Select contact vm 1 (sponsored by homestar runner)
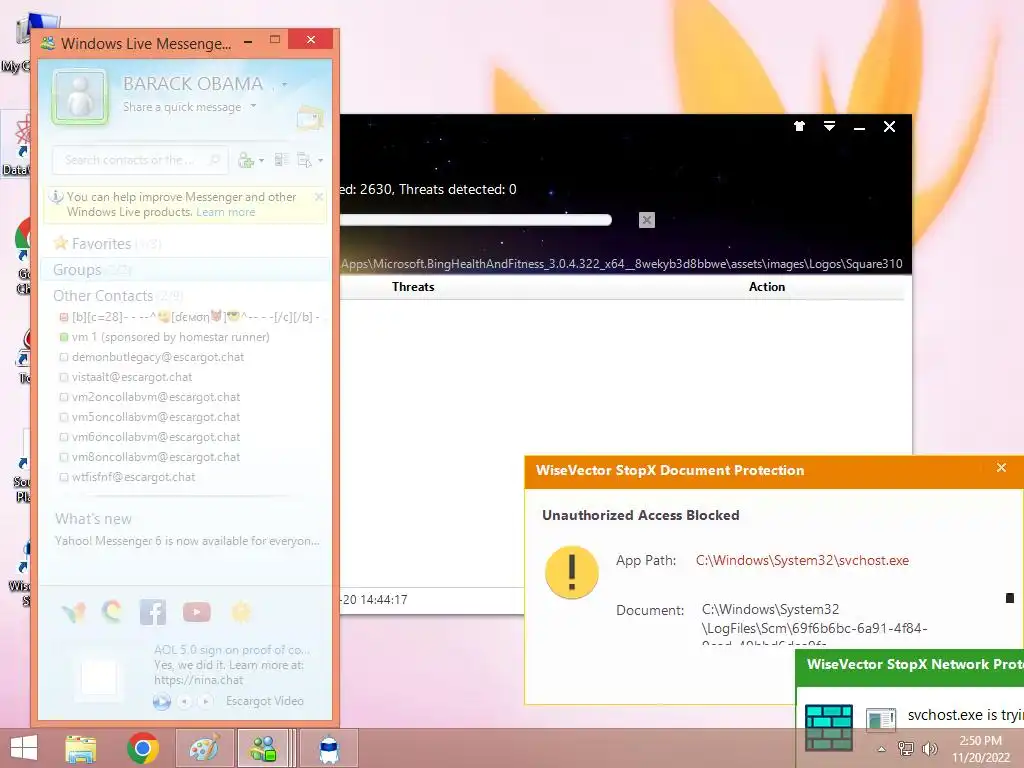 point(165,337)
